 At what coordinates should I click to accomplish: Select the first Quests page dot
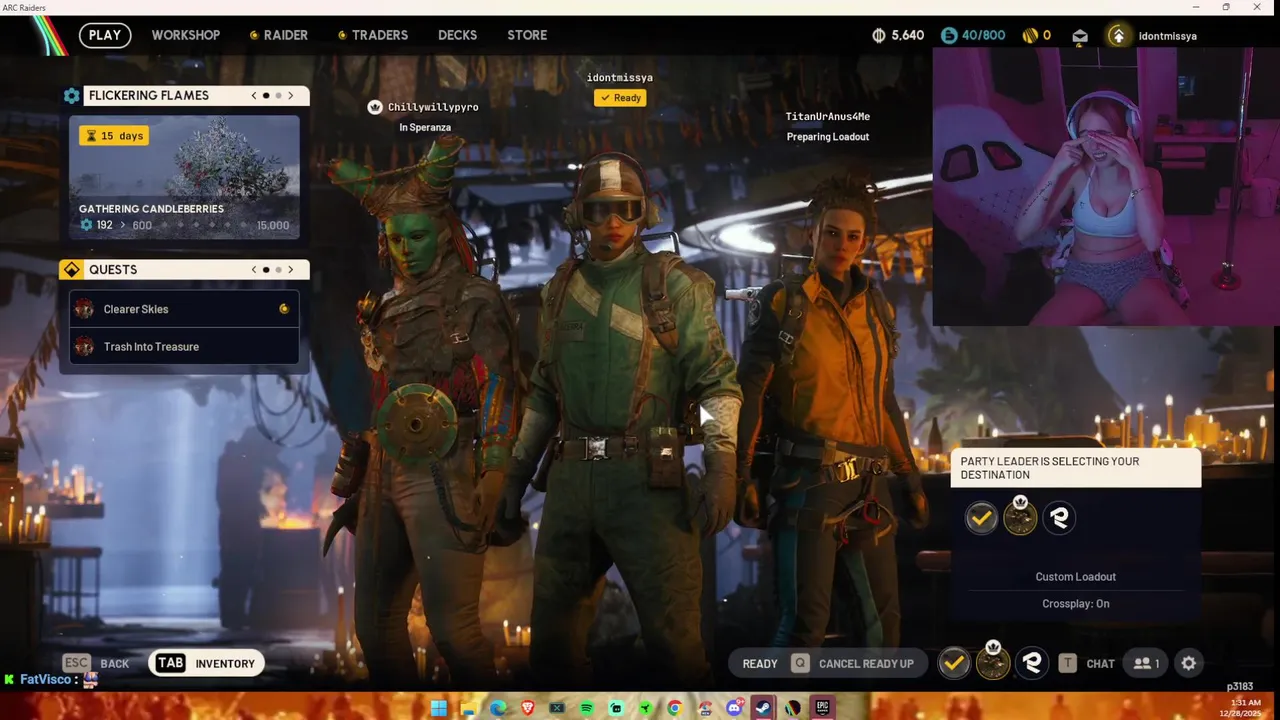coord(266,270)
